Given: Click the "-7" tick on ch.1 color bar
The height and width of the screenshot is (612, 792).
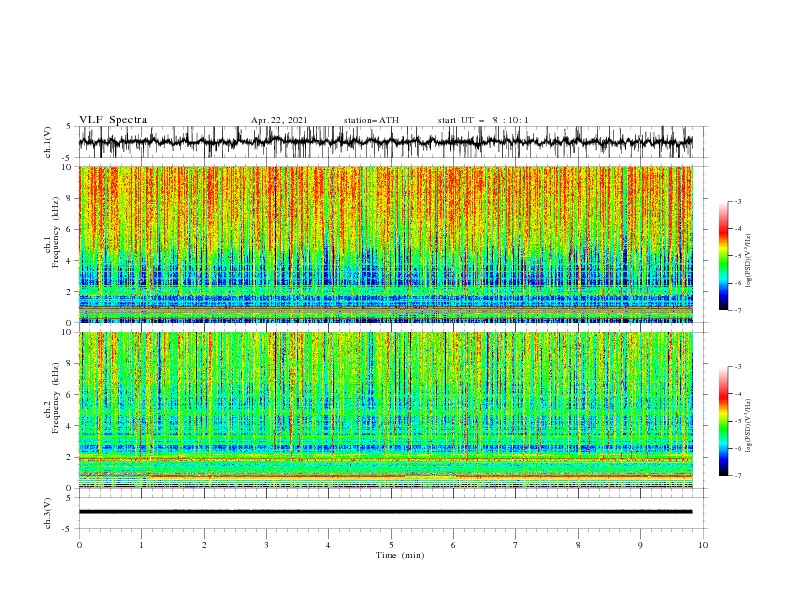Looking at the screenshot, I should [737, 311].
